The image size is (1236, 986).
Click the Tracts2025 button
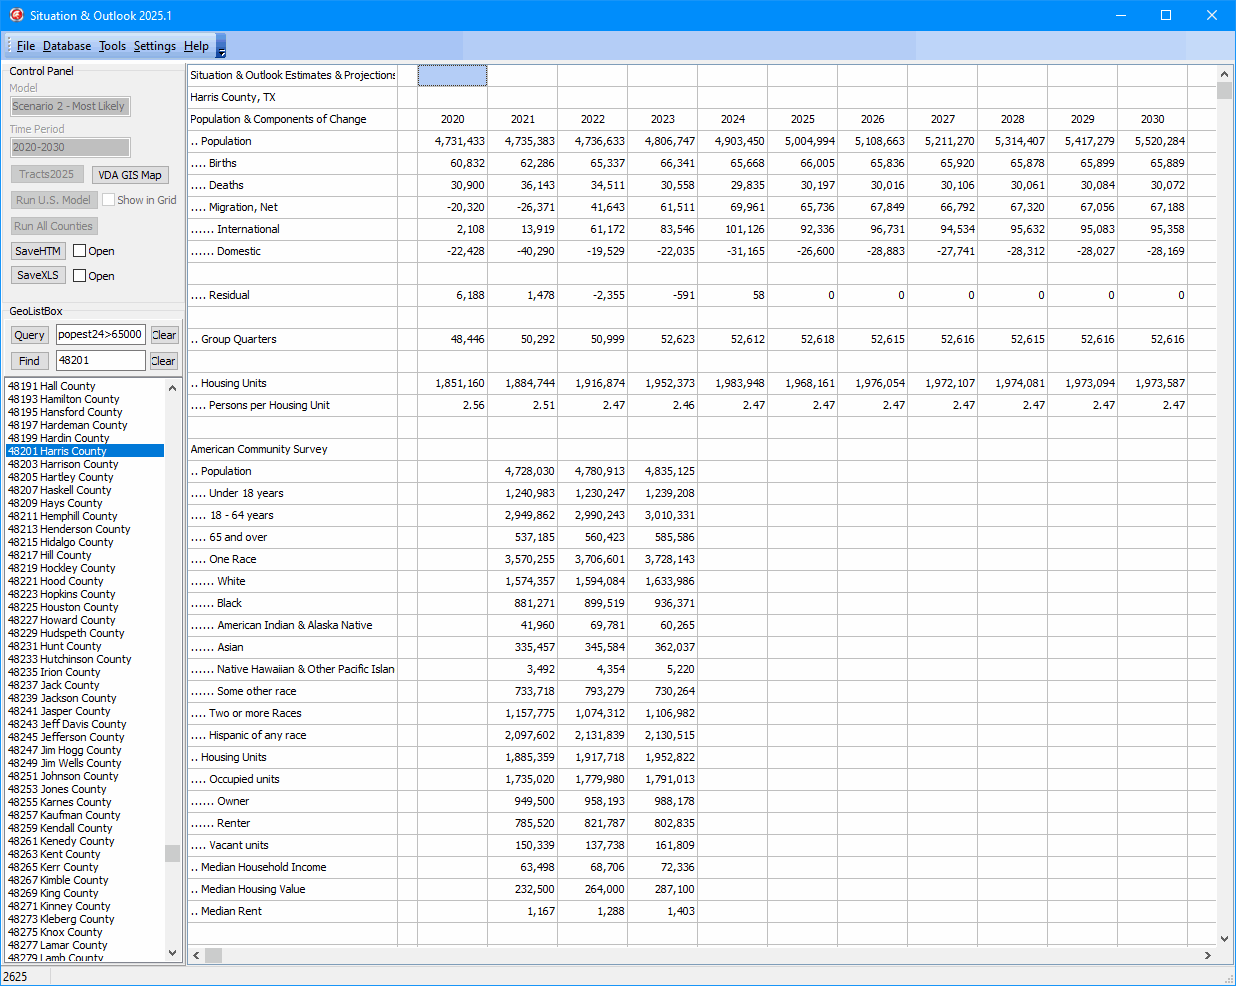[47, 174]
